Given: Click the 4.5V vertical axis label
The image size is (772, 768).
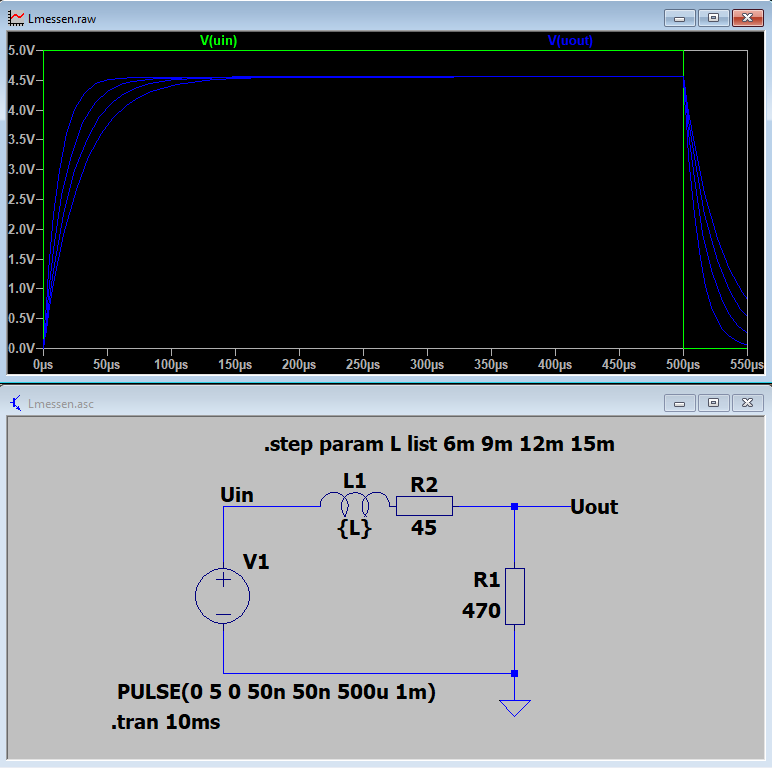Looking at the screenshot, I should pyautogui.click(x=21, y=80).
